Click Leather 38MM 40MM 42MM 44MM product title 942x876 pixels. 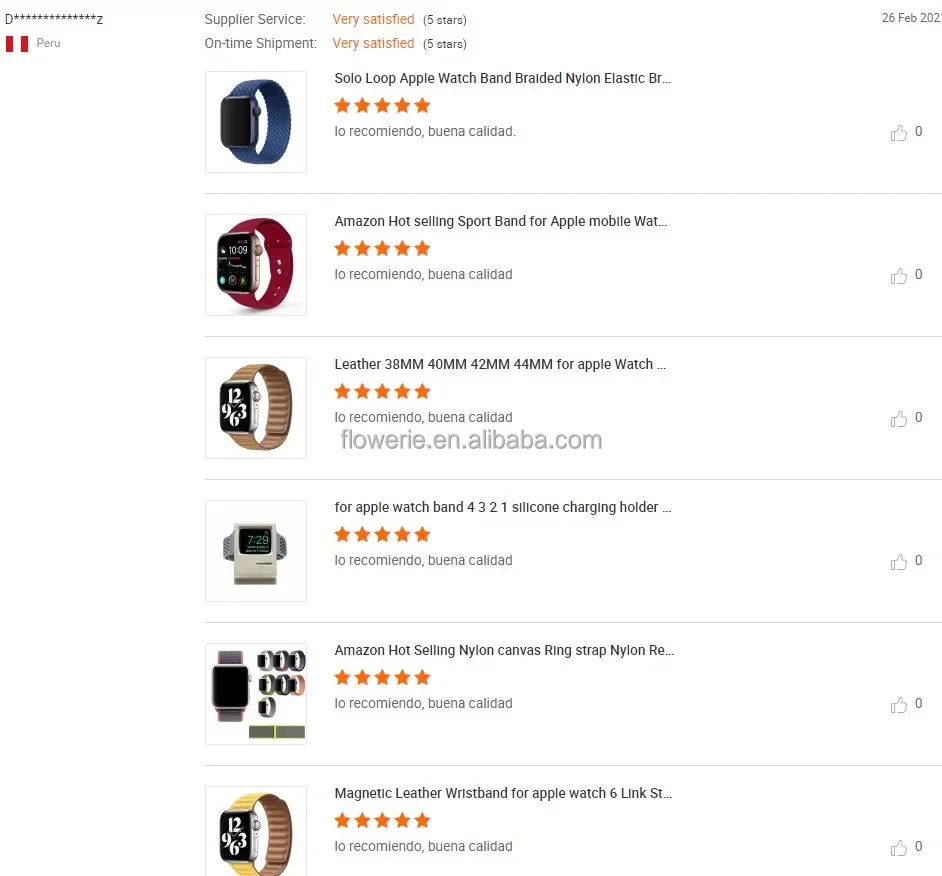point(500,364)
